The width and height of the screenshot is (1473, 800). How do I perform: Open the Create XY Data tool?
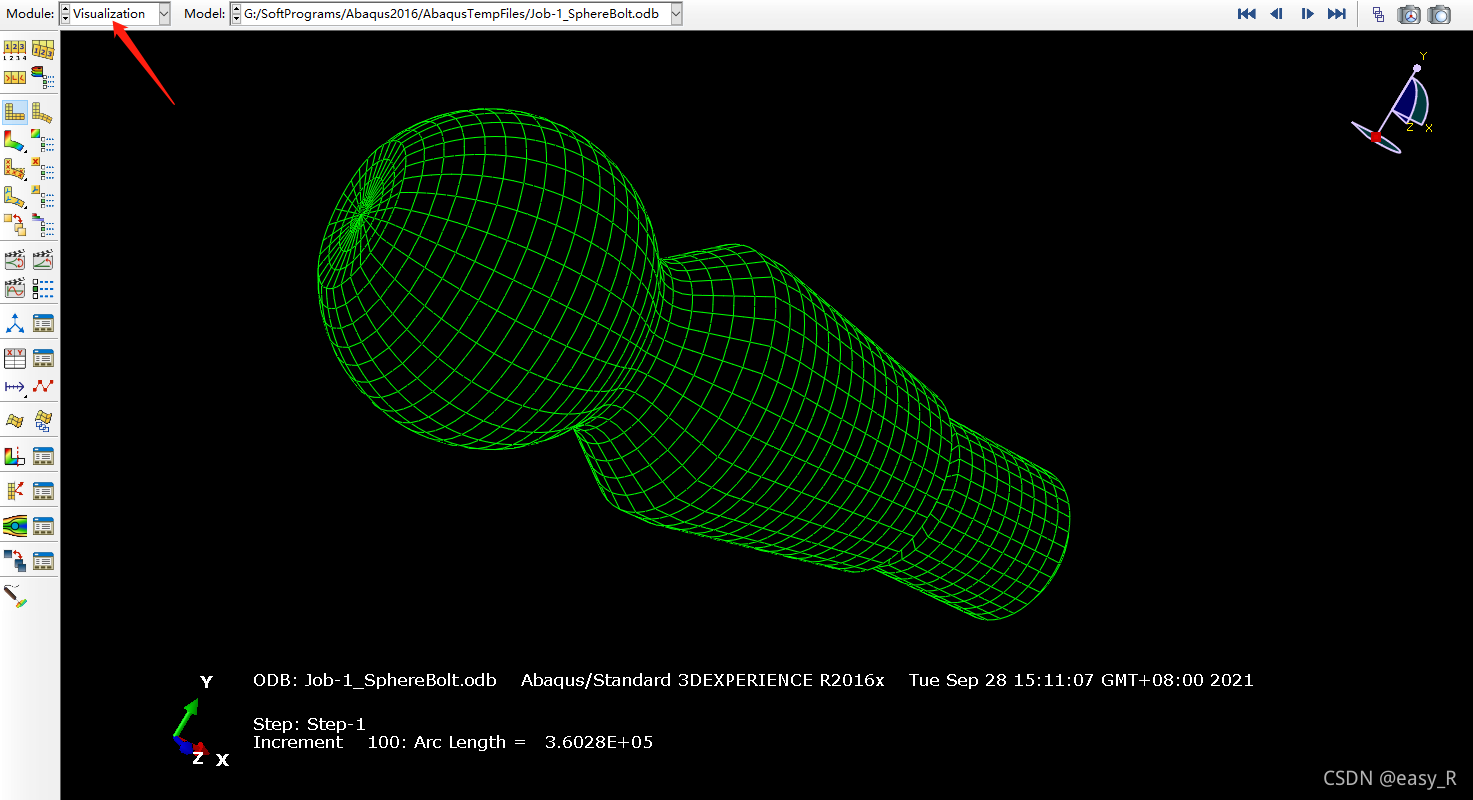click(x=15, y=358)
